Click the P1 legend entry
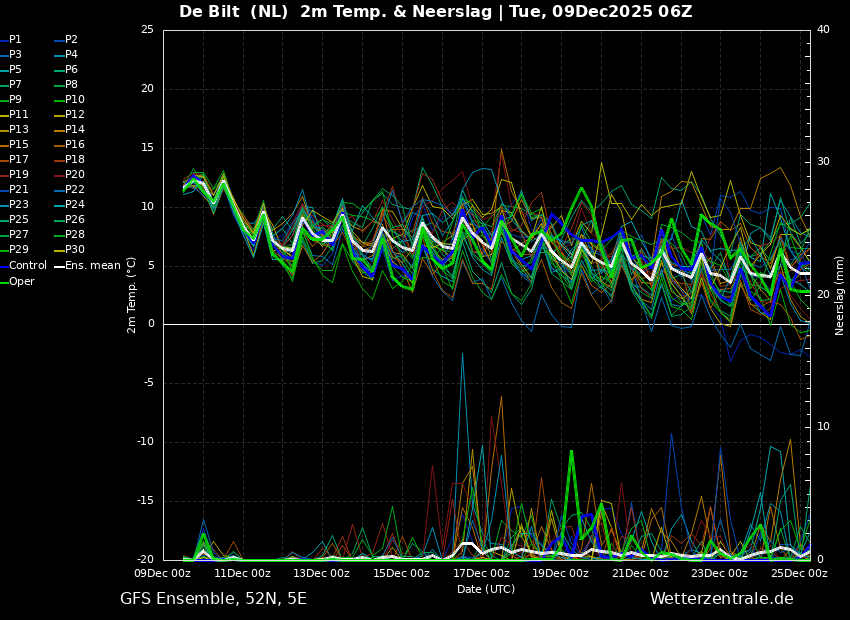Image resolution: width=850 pixels, height=620 pixels. [11, 40]
